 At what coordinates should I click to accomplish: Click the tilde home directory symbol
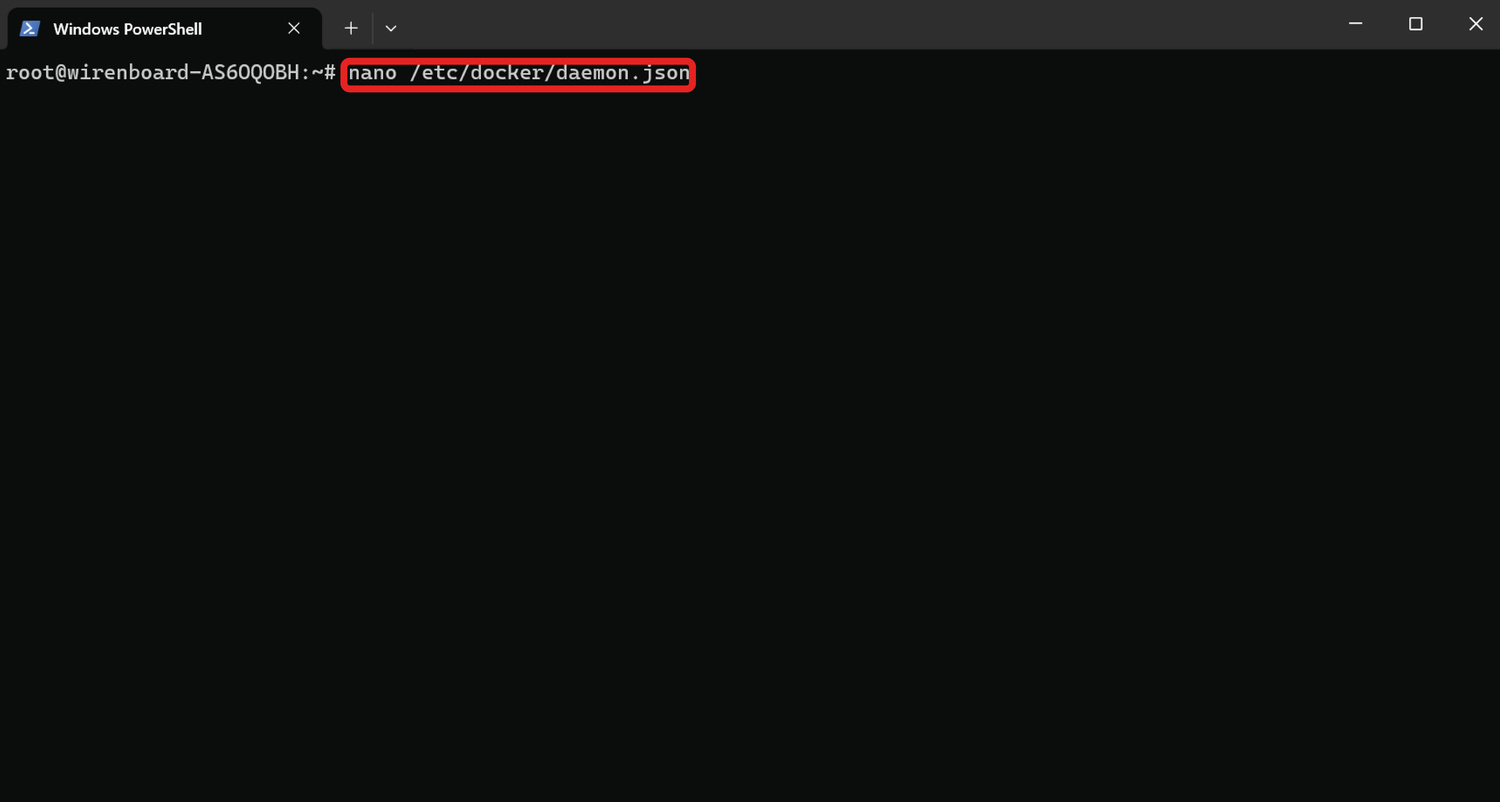click(317, 74)
